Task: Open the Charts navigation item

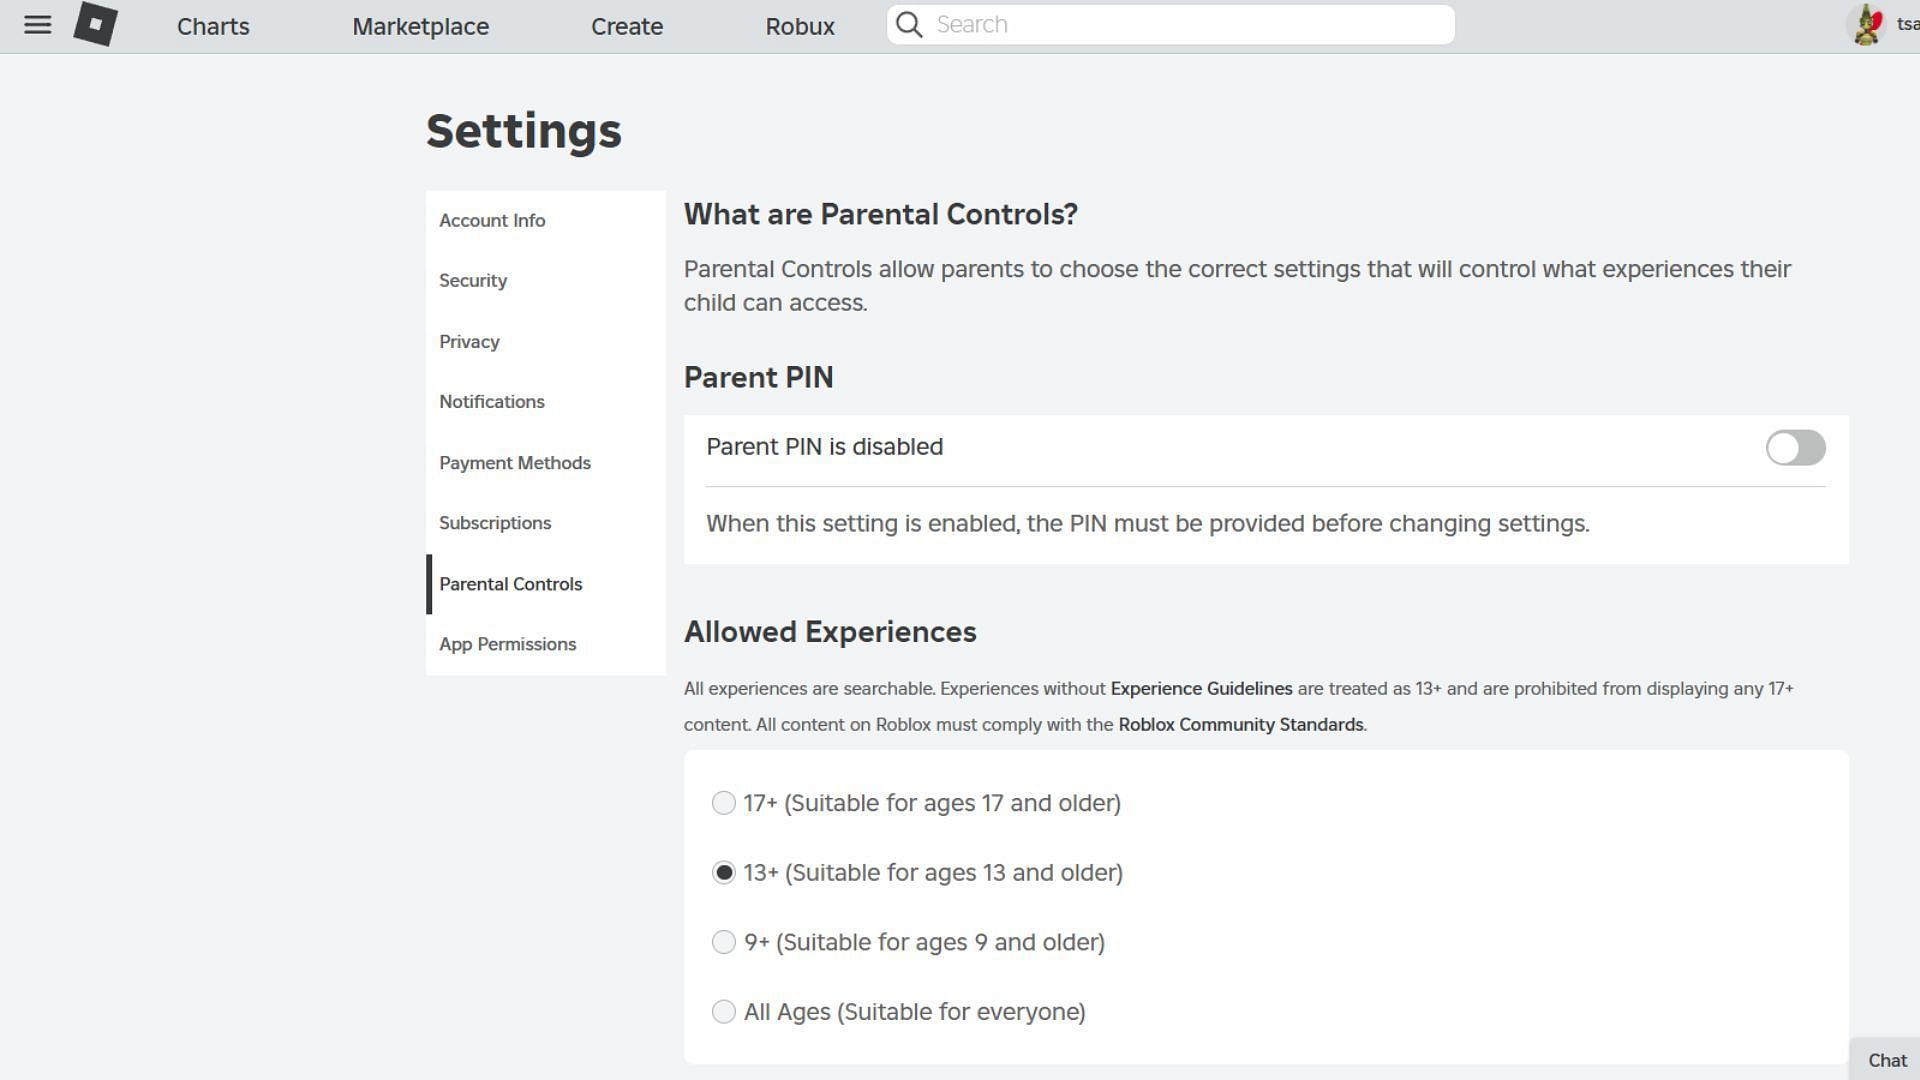Action: coord(212,26)
